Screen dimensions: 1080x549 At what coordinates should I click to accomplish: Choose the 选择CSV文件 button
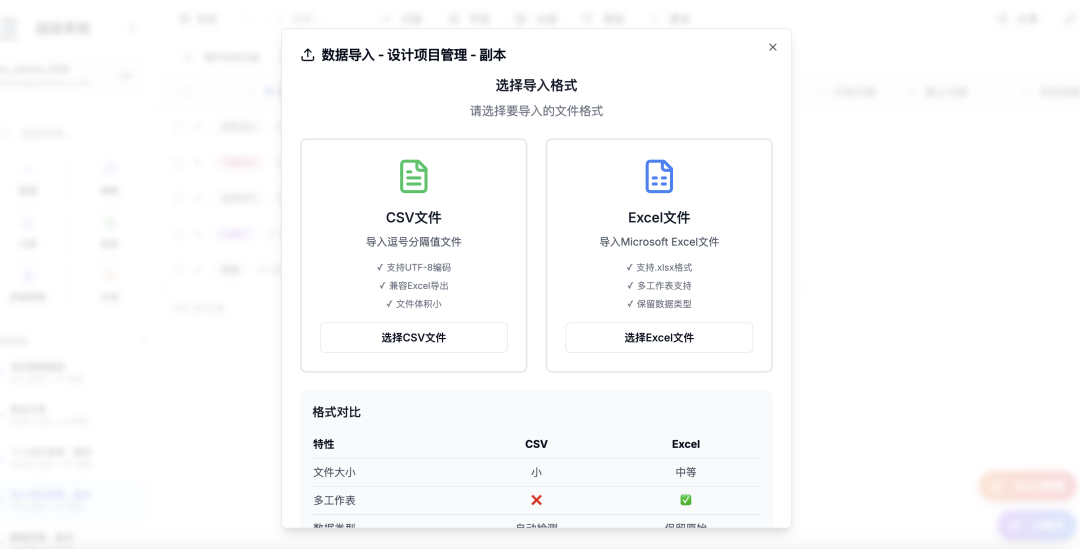[x=414, y=338]
